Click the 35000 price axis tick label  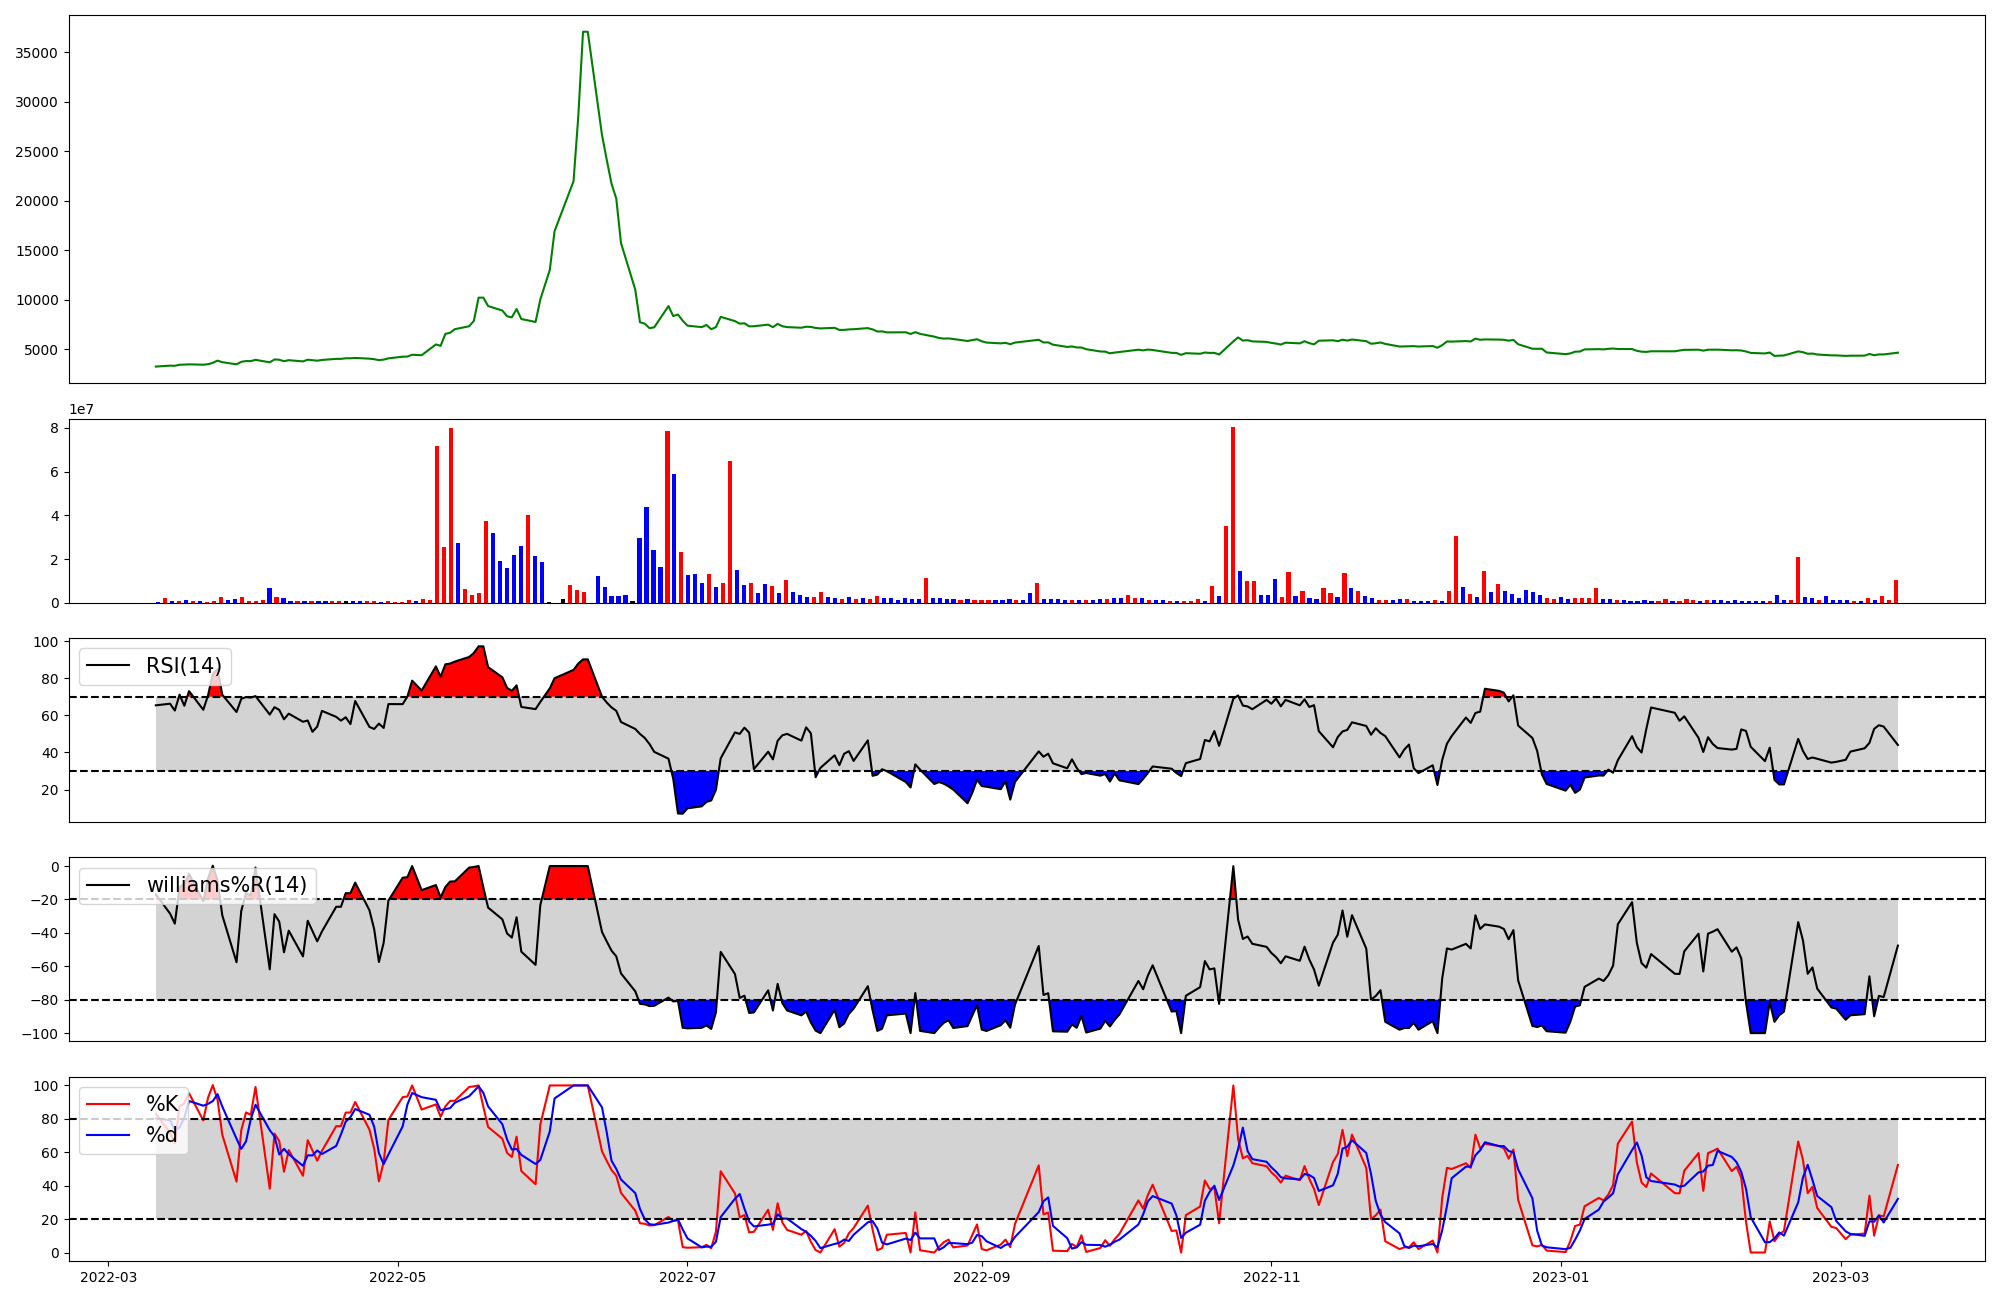[37, 53]
